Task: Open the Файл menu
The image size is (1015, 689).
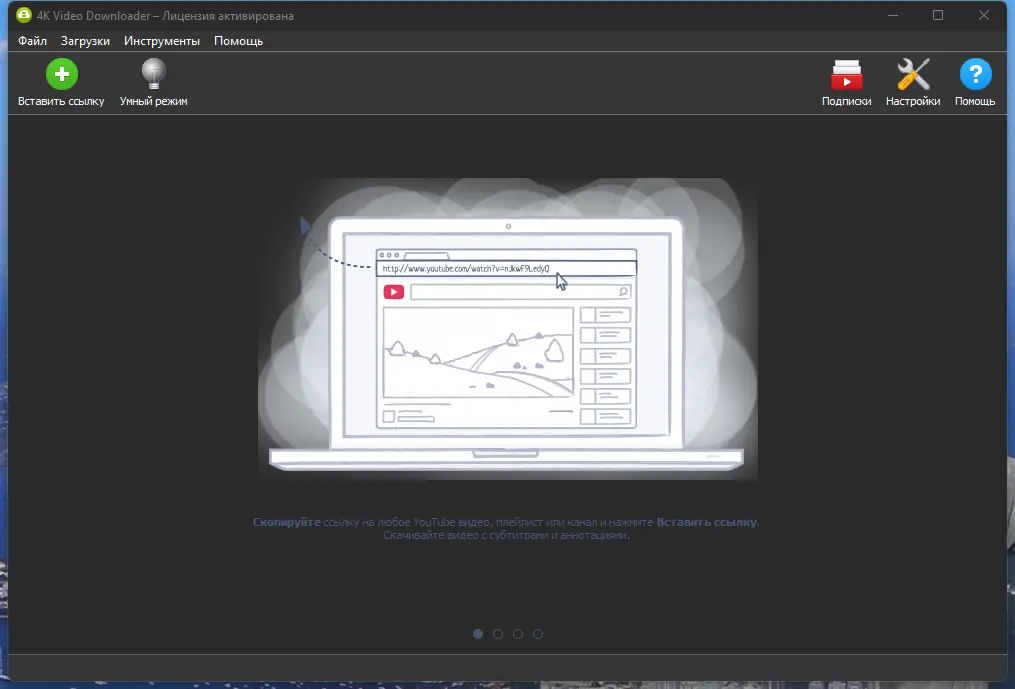Action: pyautogui.click(x=32, y=41)
